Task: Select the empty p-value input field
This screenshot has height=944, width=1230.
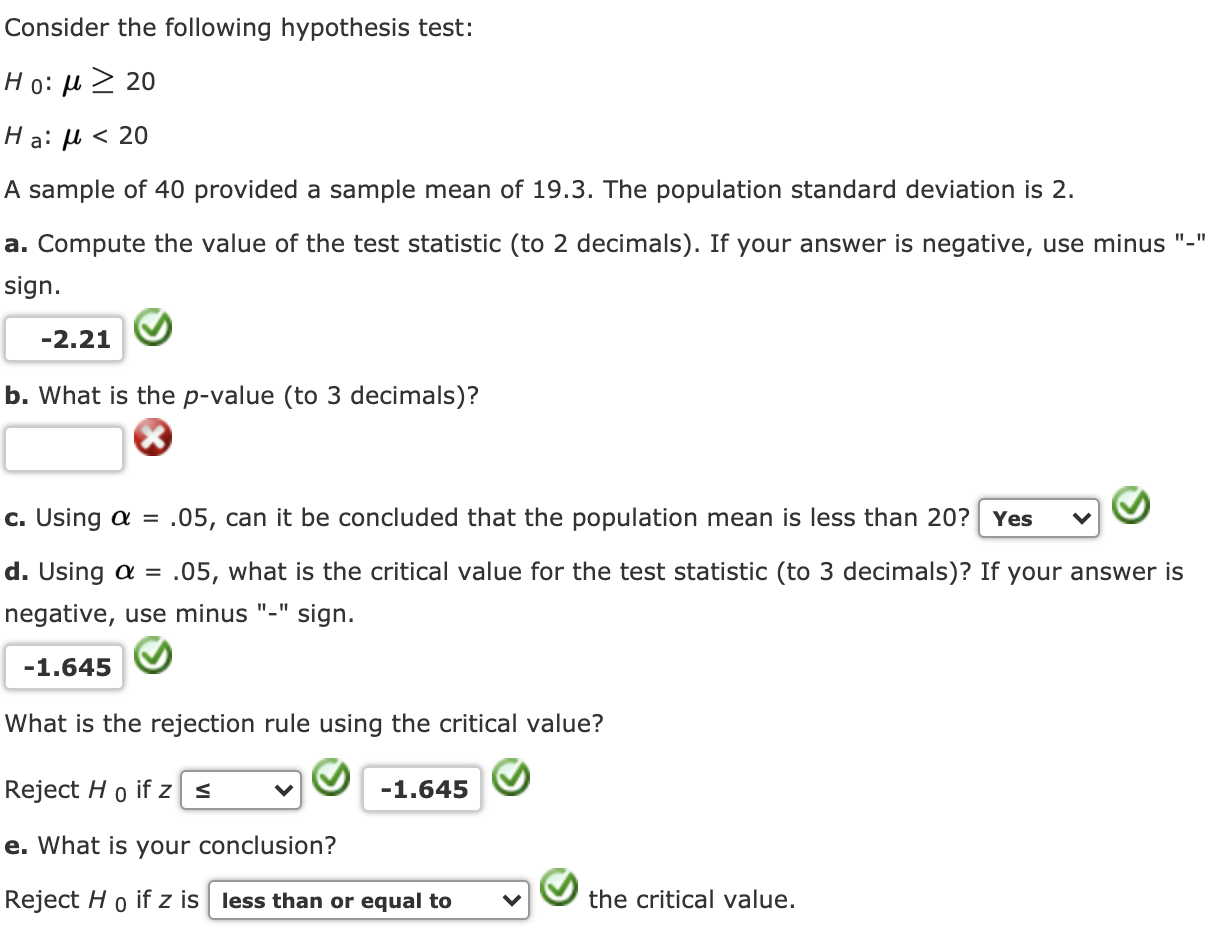Action: click(63, 448)
